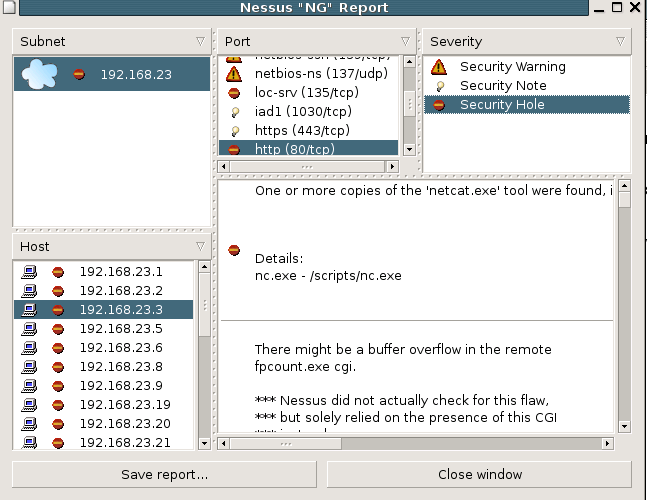Viewport: 647px width, 500px height.
Task: Click the computer icon for host 192.168.23.2
Action: [x=29, y=291]
